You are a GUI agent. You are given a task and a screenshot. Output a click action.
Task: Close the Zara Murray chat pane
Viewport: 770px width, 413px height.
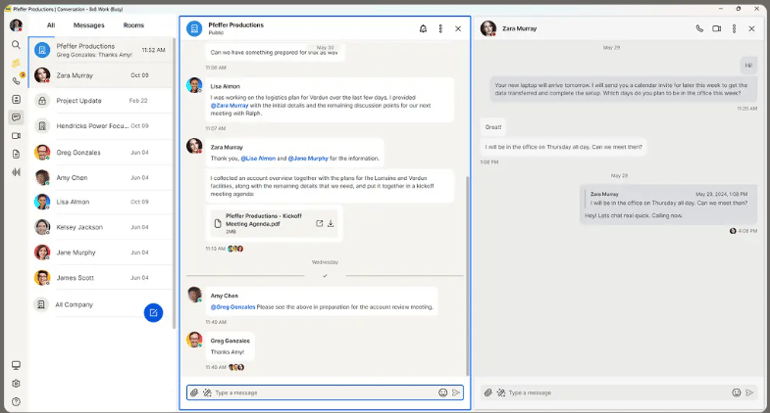pyautogui.click(x=751, y=28)
